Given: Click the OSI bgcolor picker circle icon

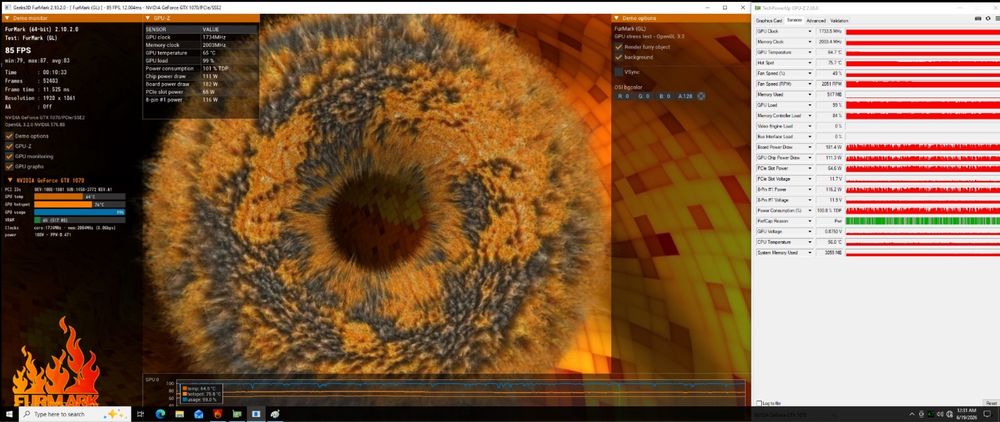Looking at the screenshot, I should tap(701, 96).
